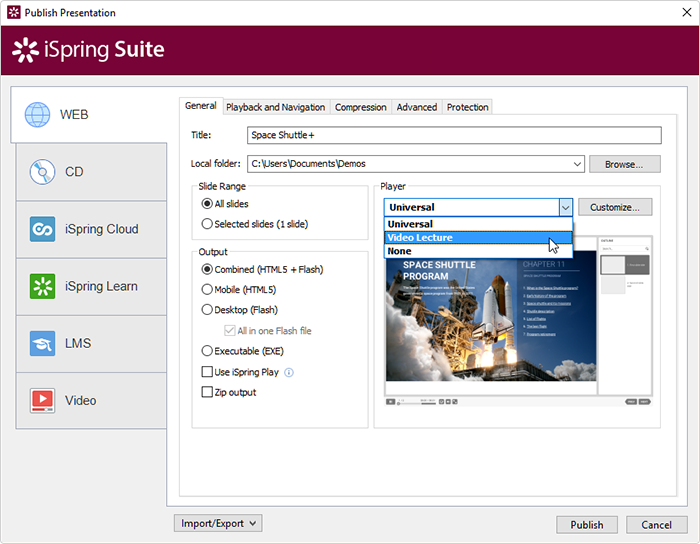Click the Cancel button

pos(657,525)
